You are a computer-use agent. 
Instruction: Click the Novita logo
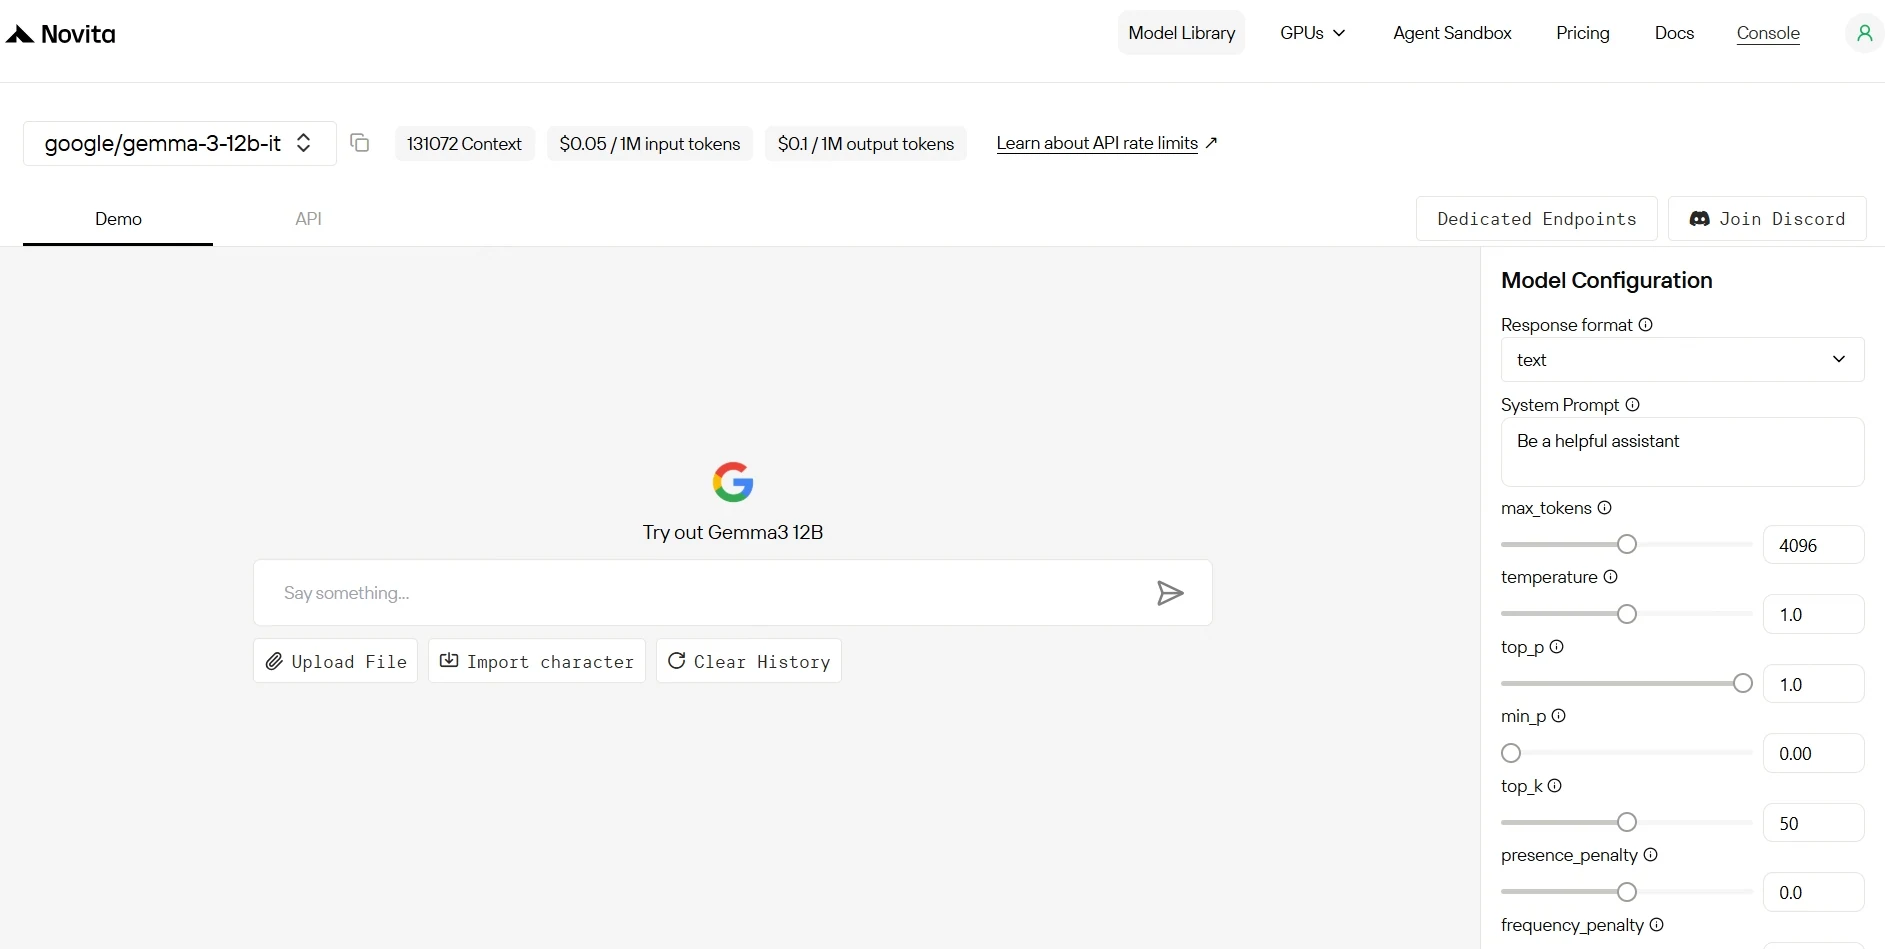click(61, 34)
